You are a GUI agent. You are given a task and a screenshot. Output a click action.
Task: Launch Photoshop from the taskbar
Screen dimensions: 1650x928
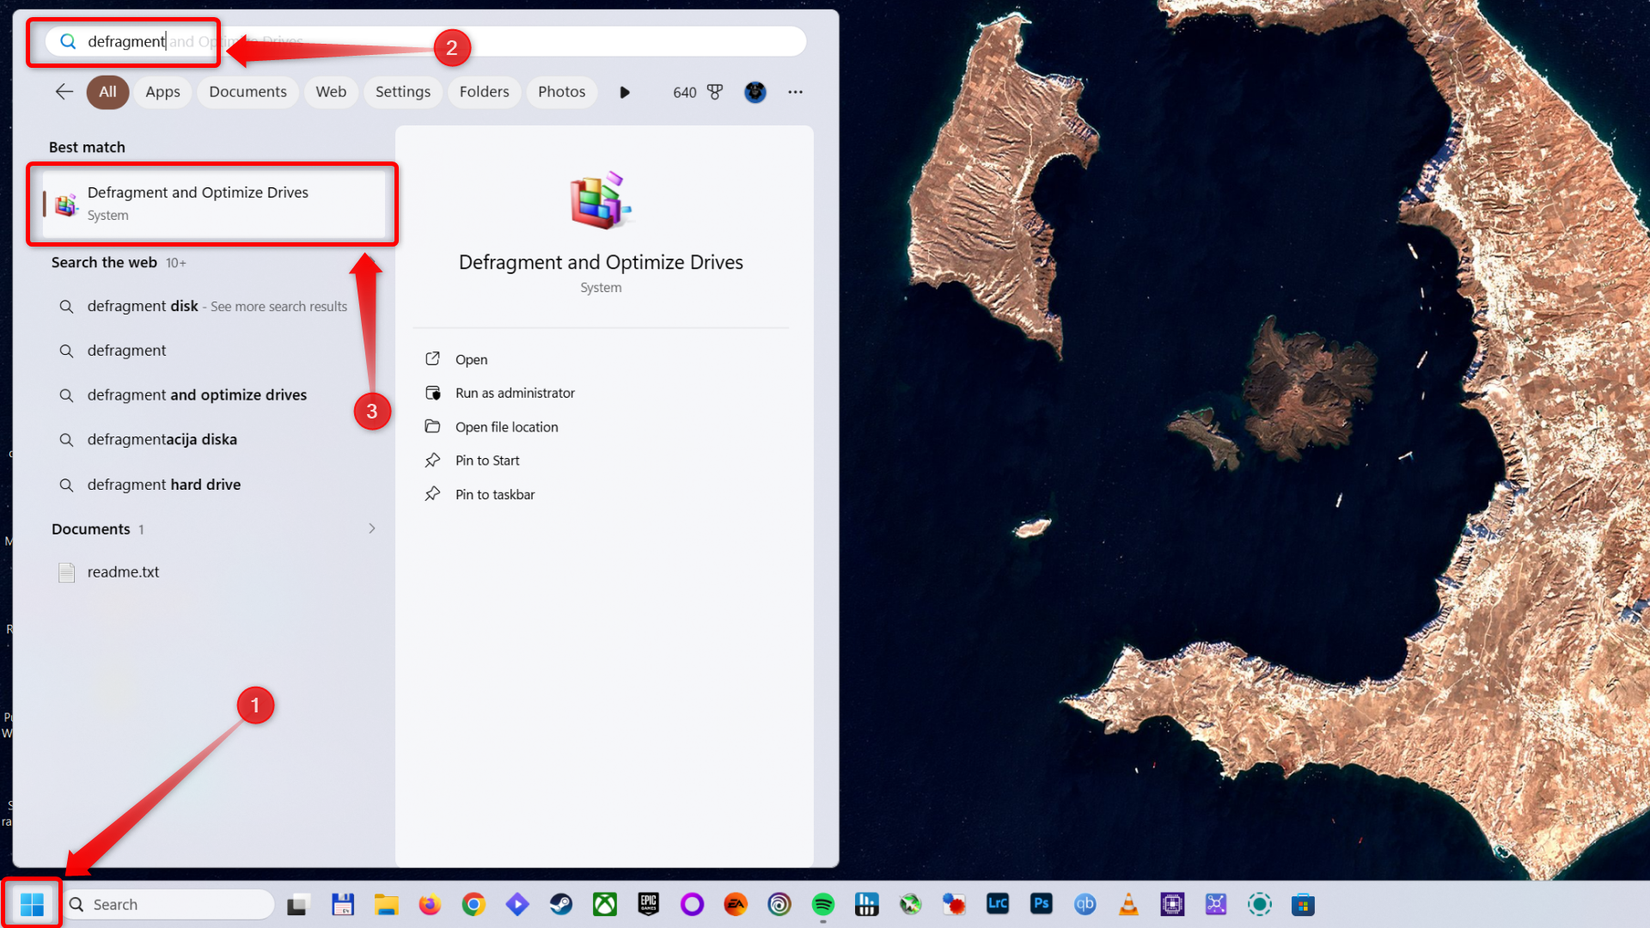[1041, 904]
